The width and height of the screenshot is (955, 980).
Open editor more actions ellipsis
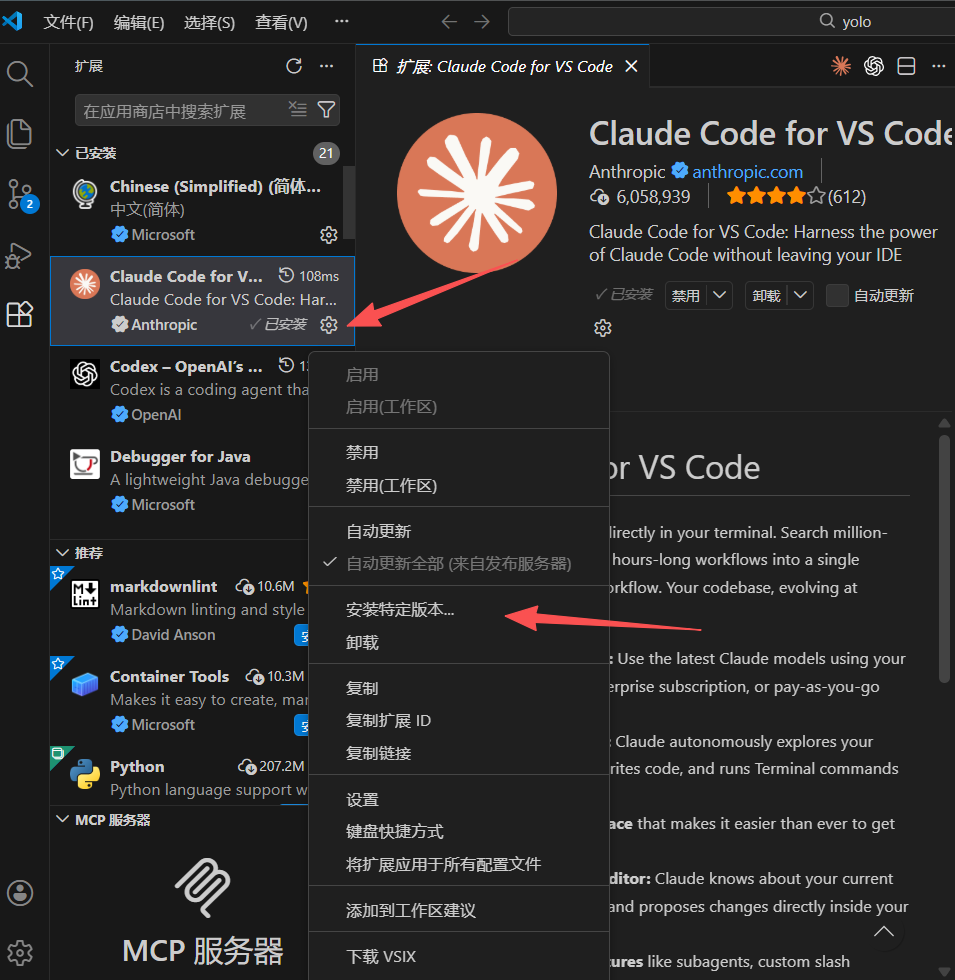coord(939,66)
